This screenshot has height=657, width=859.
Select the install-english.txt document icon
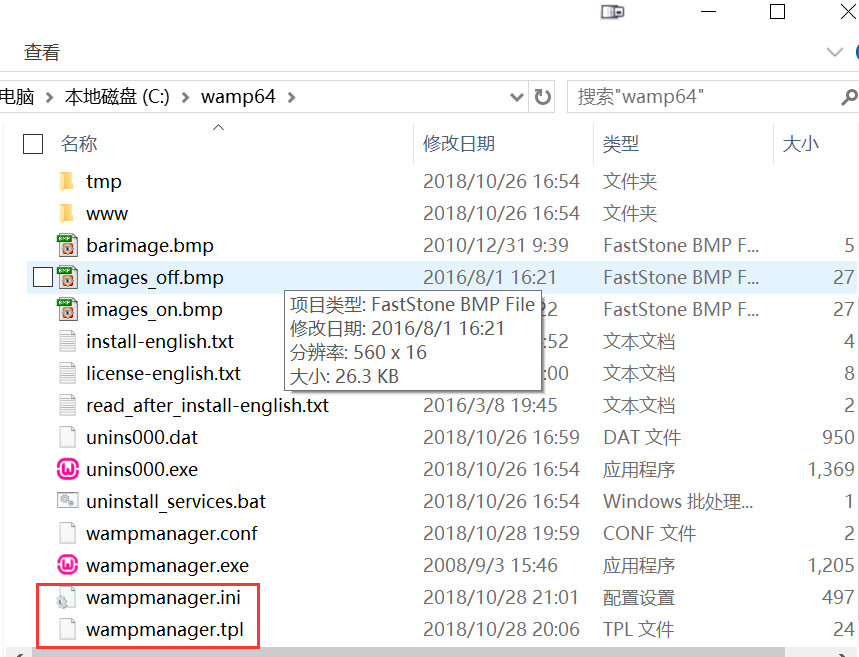[66, 341]
